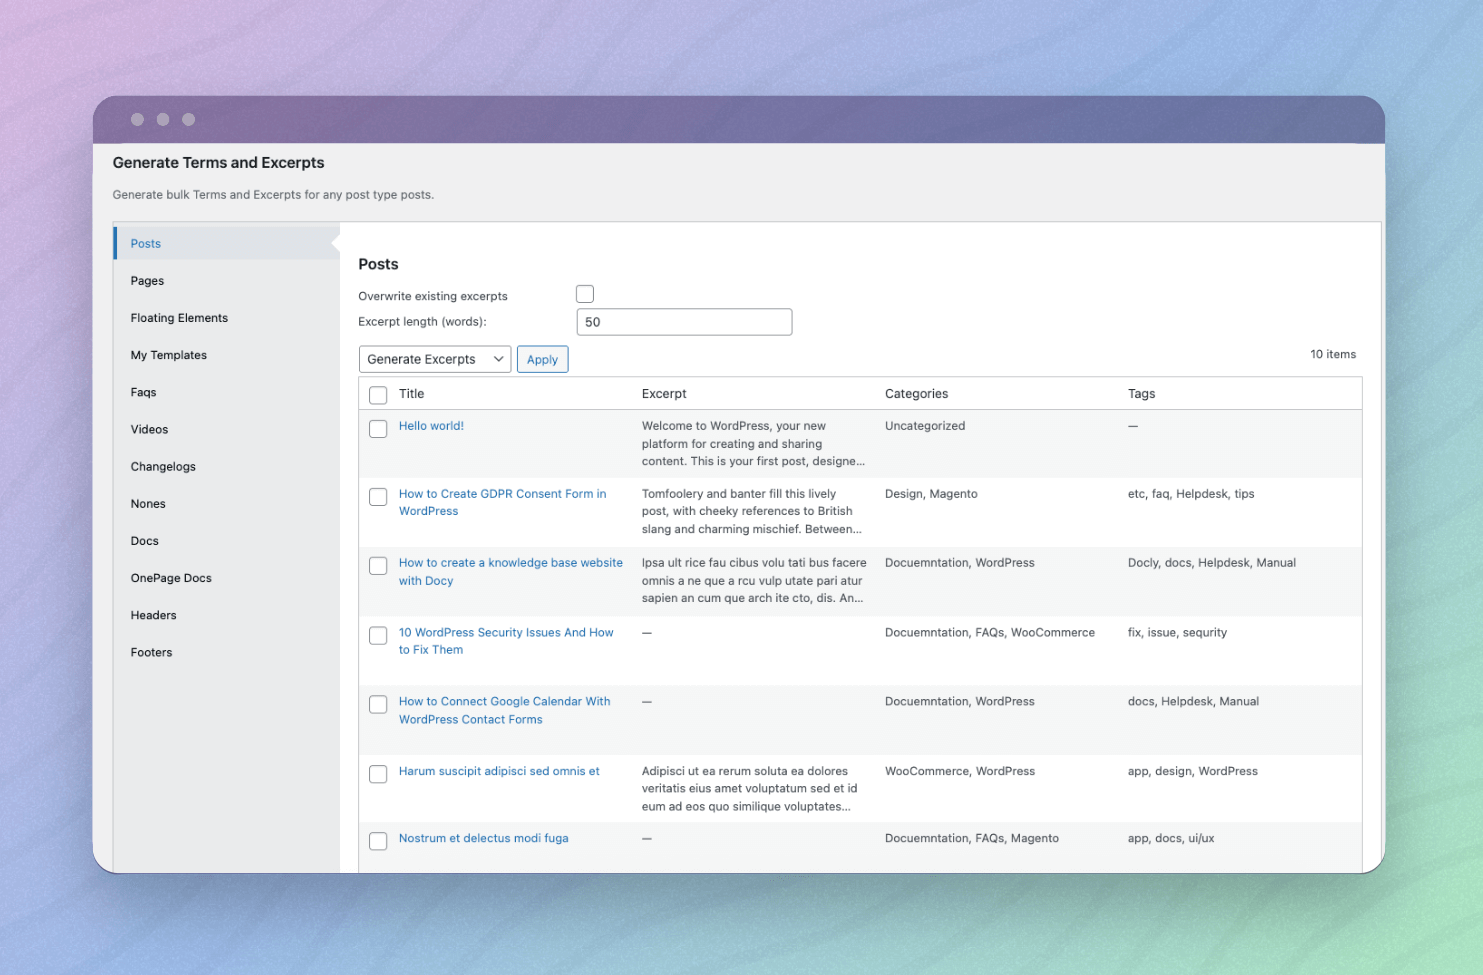Image resolution: width=1483 pixels, height=975 pixels.
Task: Open the Floating Elements section
Action: click(179, 317)
